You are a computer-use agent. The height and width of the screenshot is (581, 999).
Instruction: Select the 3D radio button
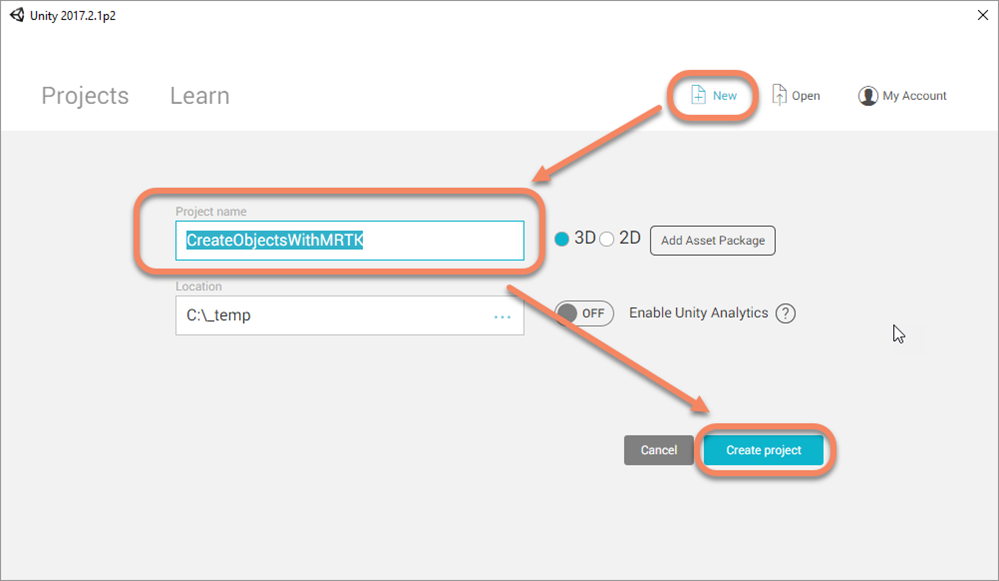coord(561,239)
